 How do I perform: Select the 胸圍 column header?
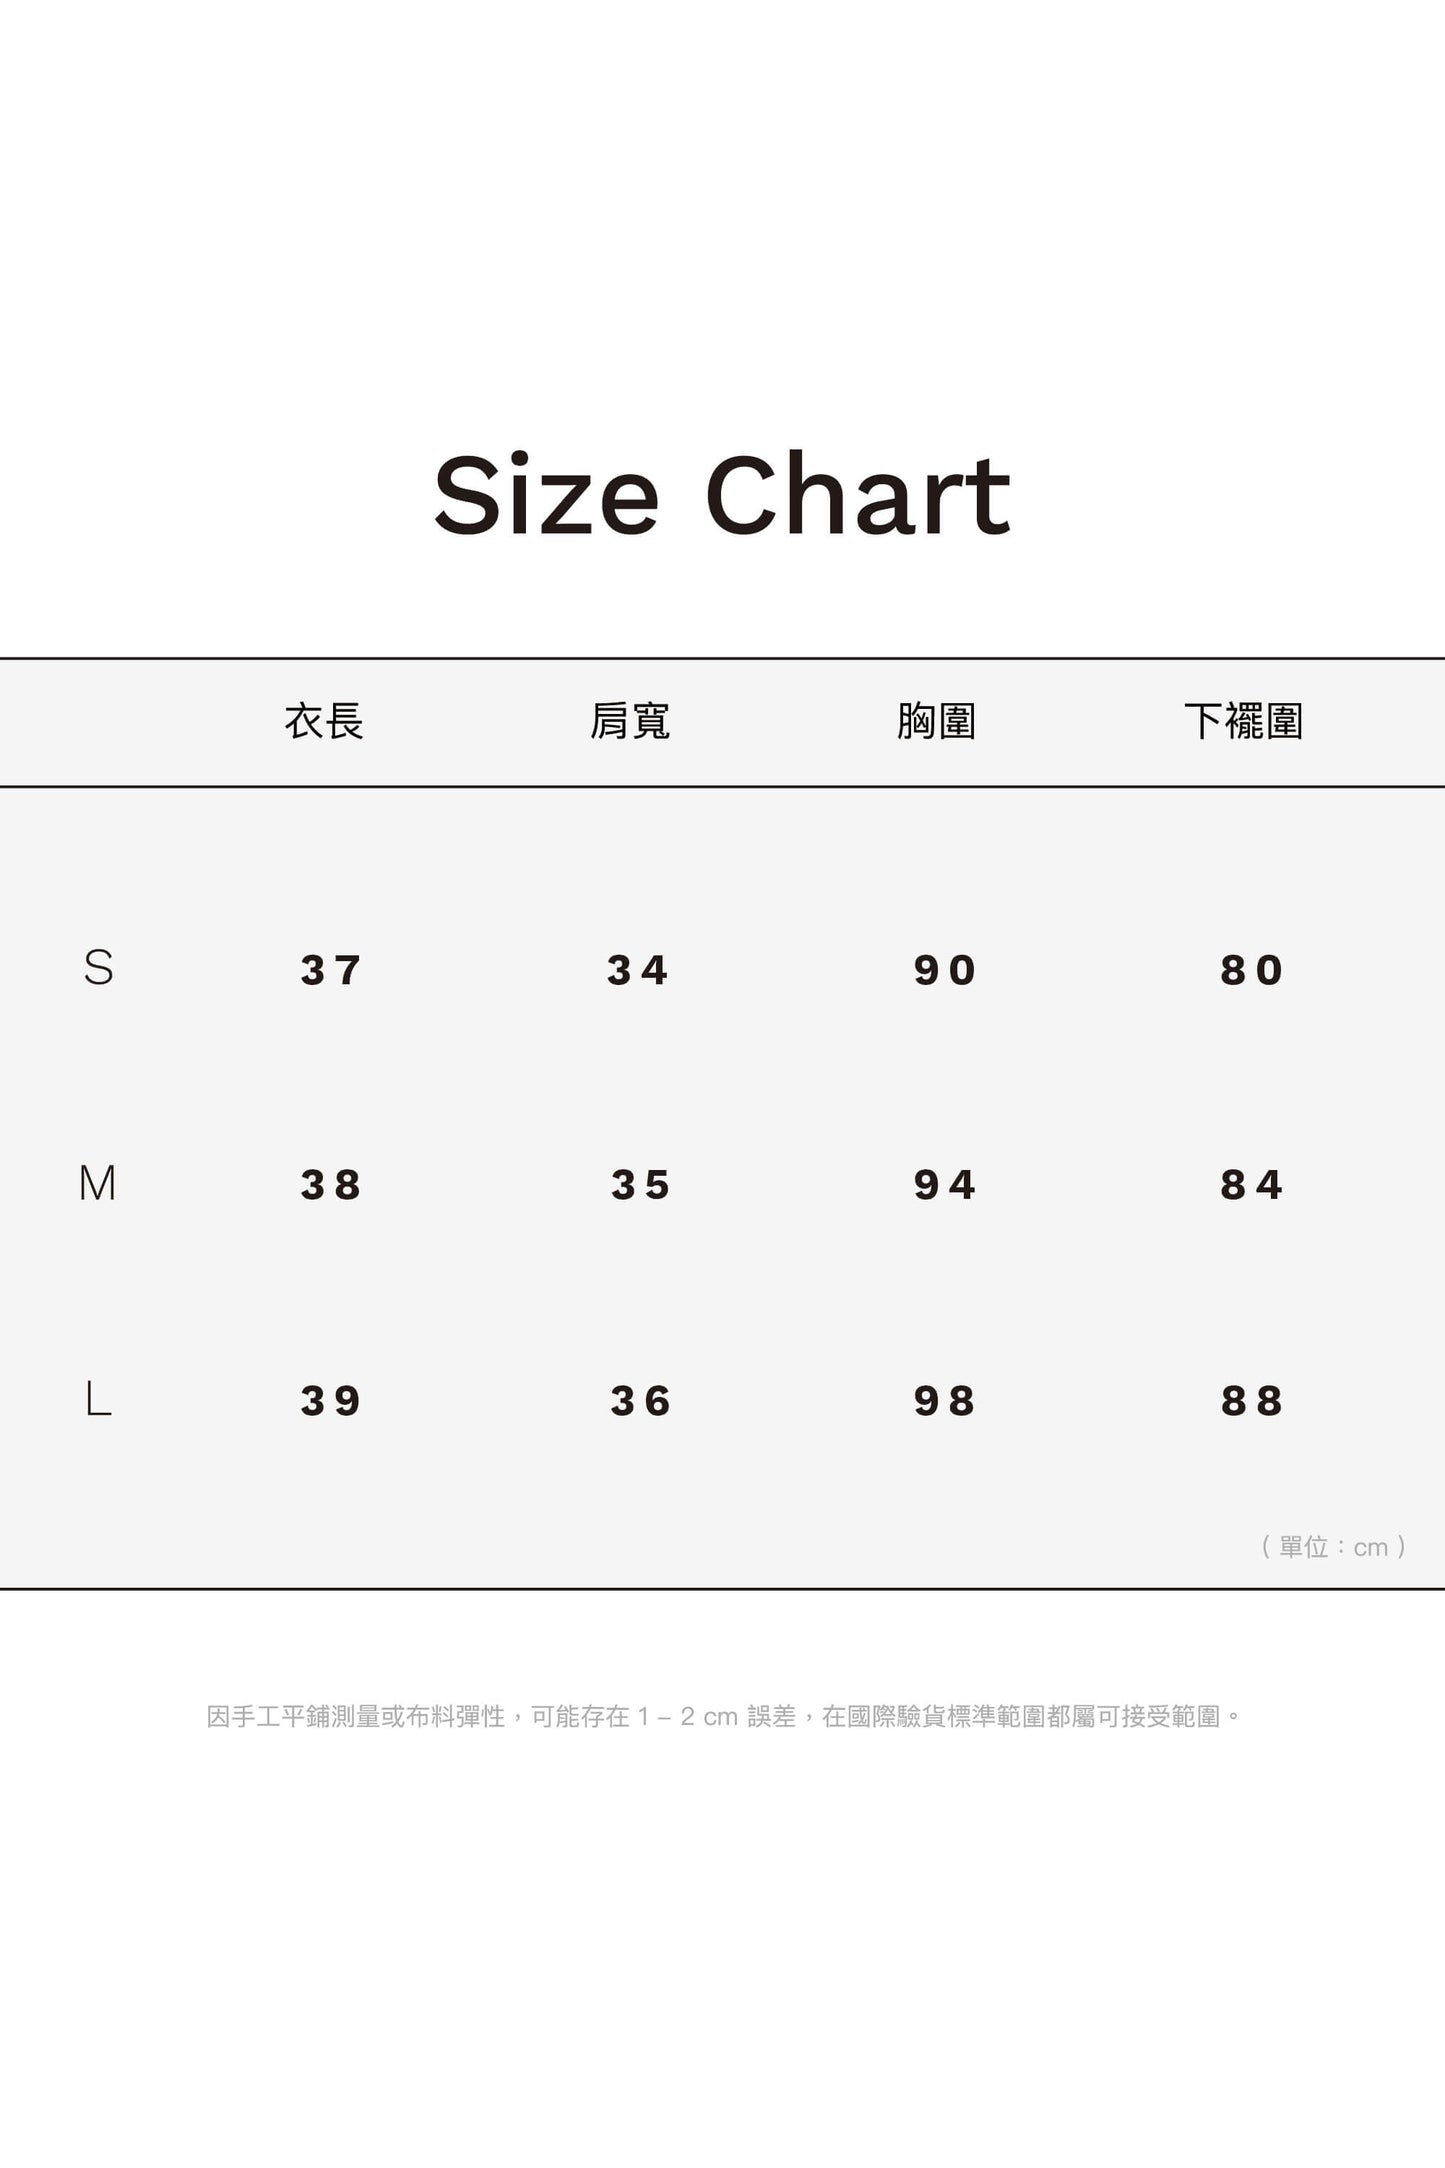937,721
